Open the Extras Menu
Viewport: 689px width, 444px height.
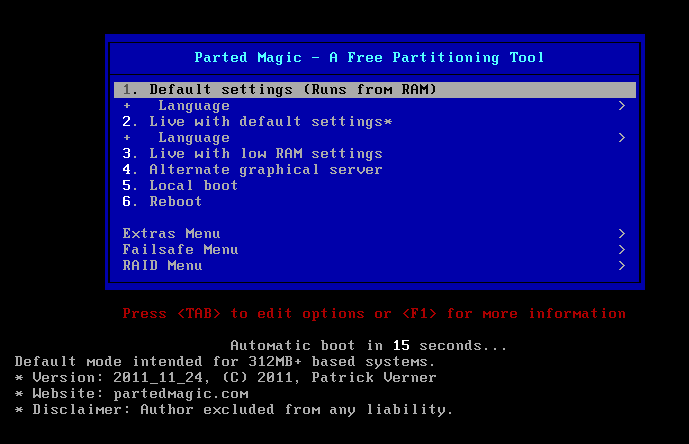[x=375, y=233]
